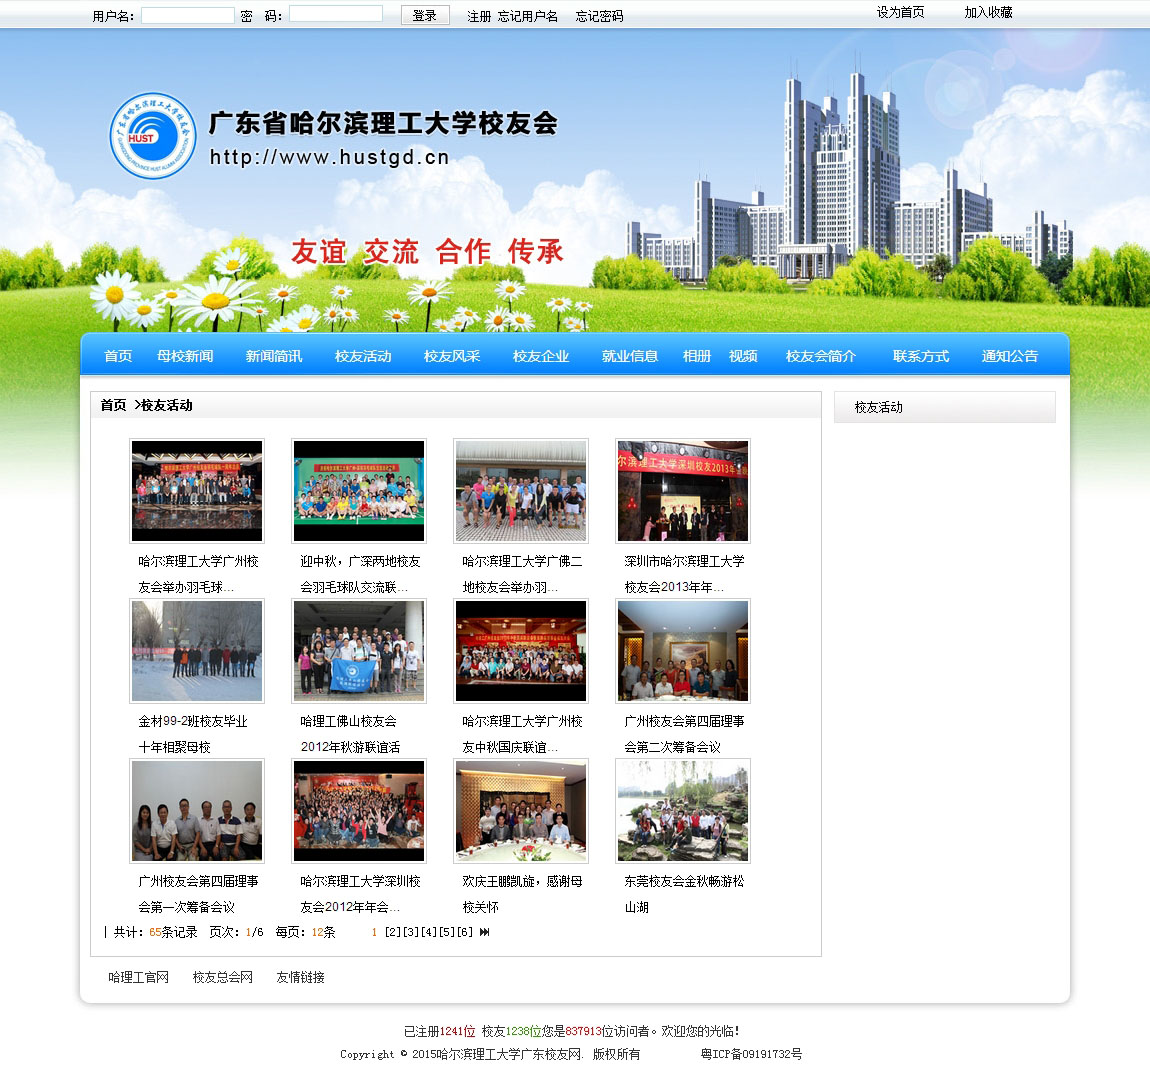Open the 欢庆王鹏凯旋 banquet photo
This screenshot has width=1150, height=1092.
pos(521,810)
